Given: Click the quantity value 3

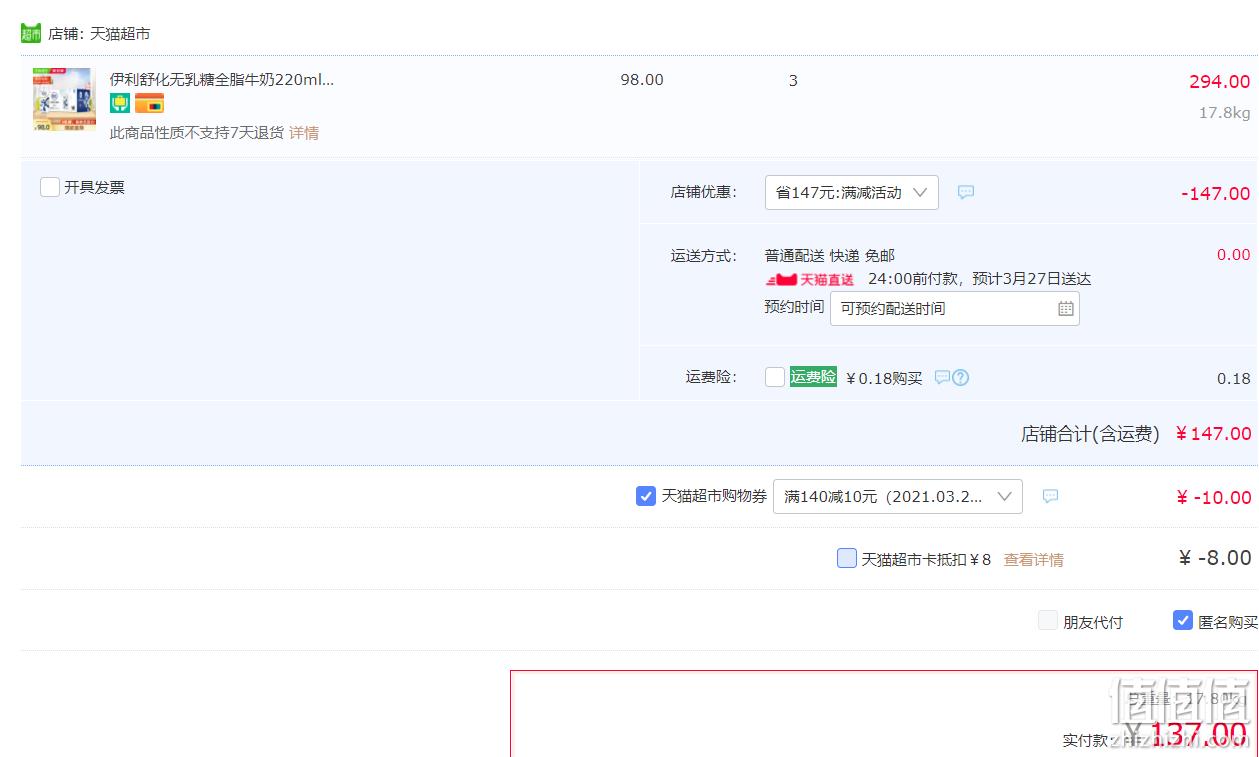Looking at the screenshot, I should click(793, 80).
